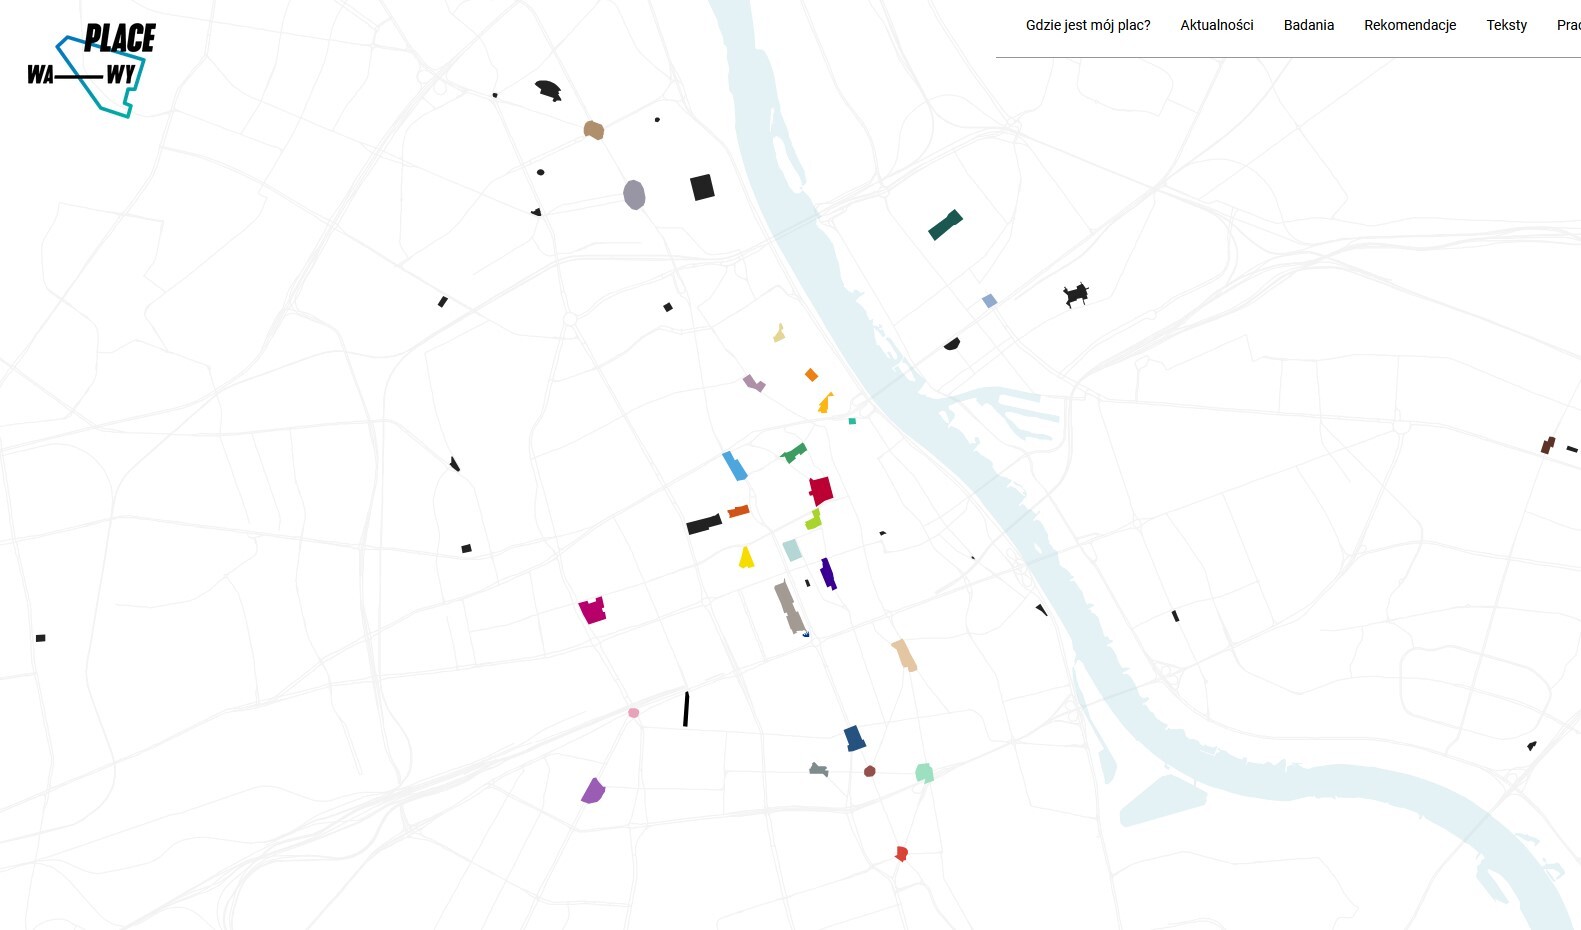Screen dimensions: 1581x930
Task: Click the crimson red plaza shape
Action: click(x=821, y=491)
